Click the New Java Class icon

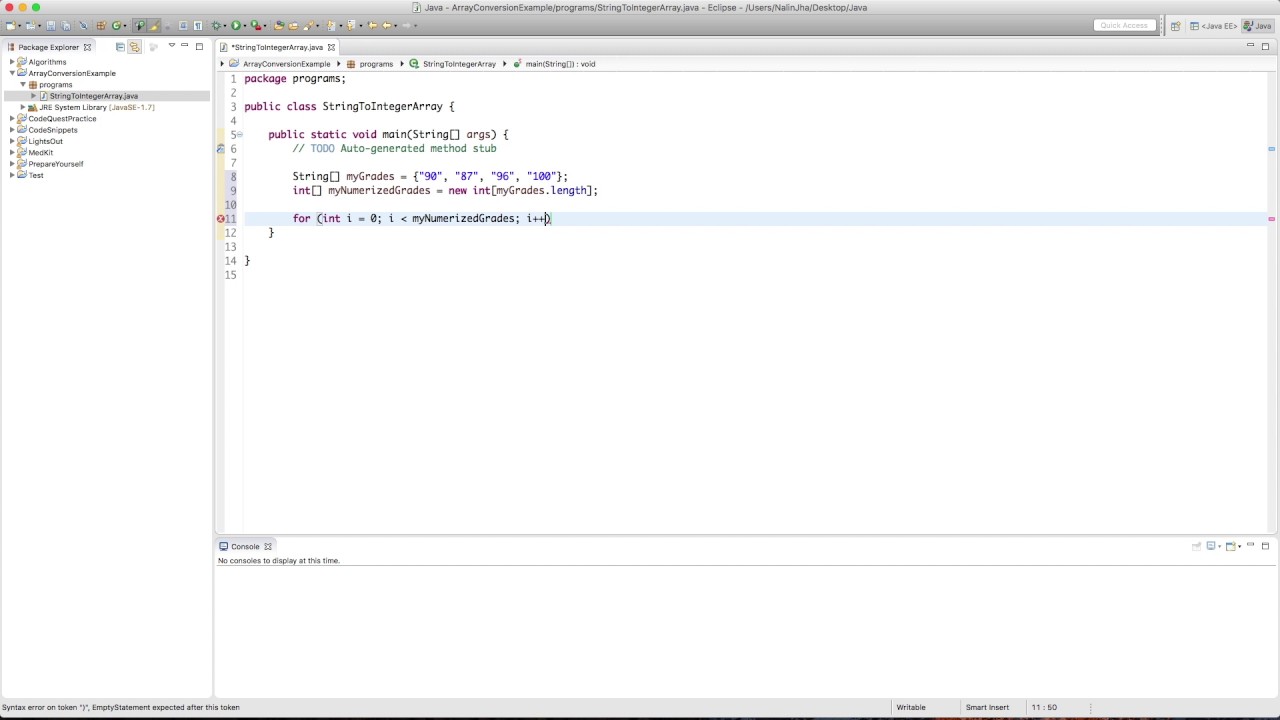coord(118,25)
